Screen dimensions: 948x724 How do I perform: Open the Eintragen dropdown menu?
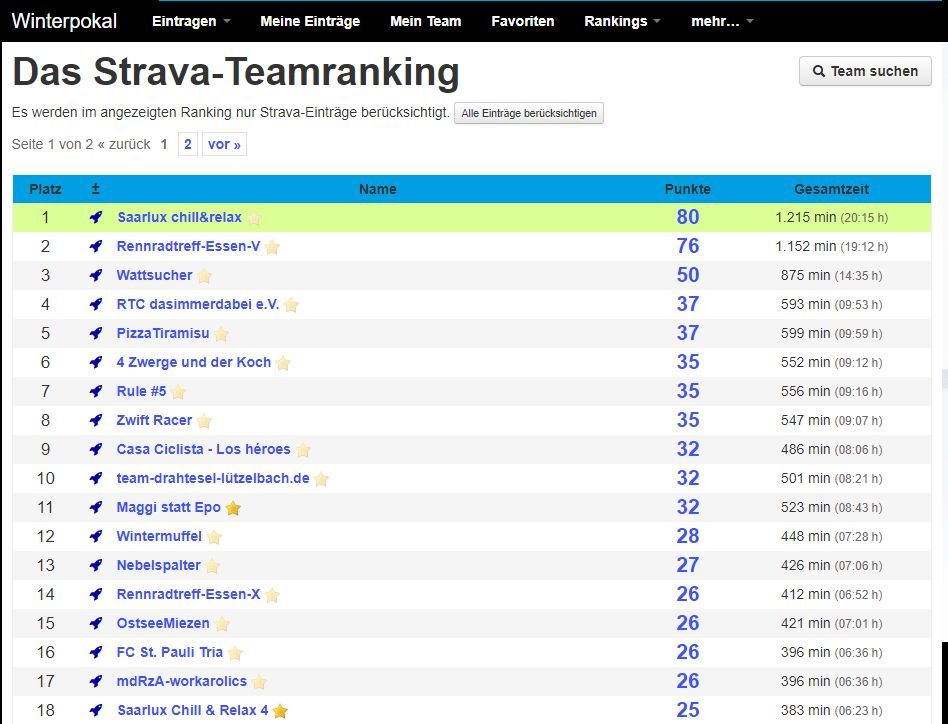tap(190, 21)
